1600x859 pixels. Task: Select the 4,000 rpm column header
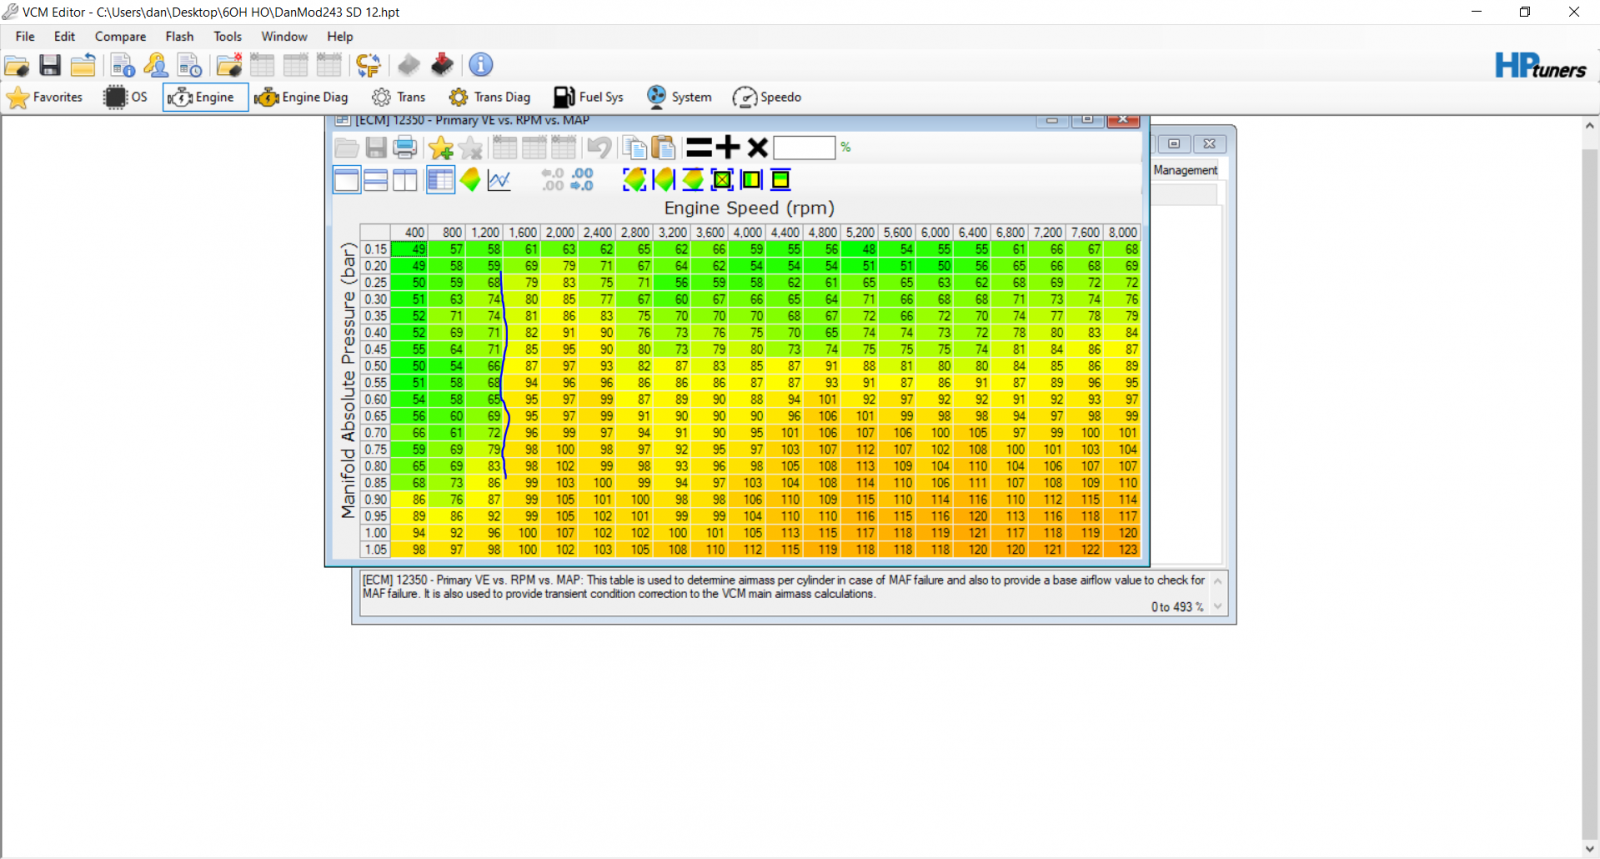(x=747, y=232)
